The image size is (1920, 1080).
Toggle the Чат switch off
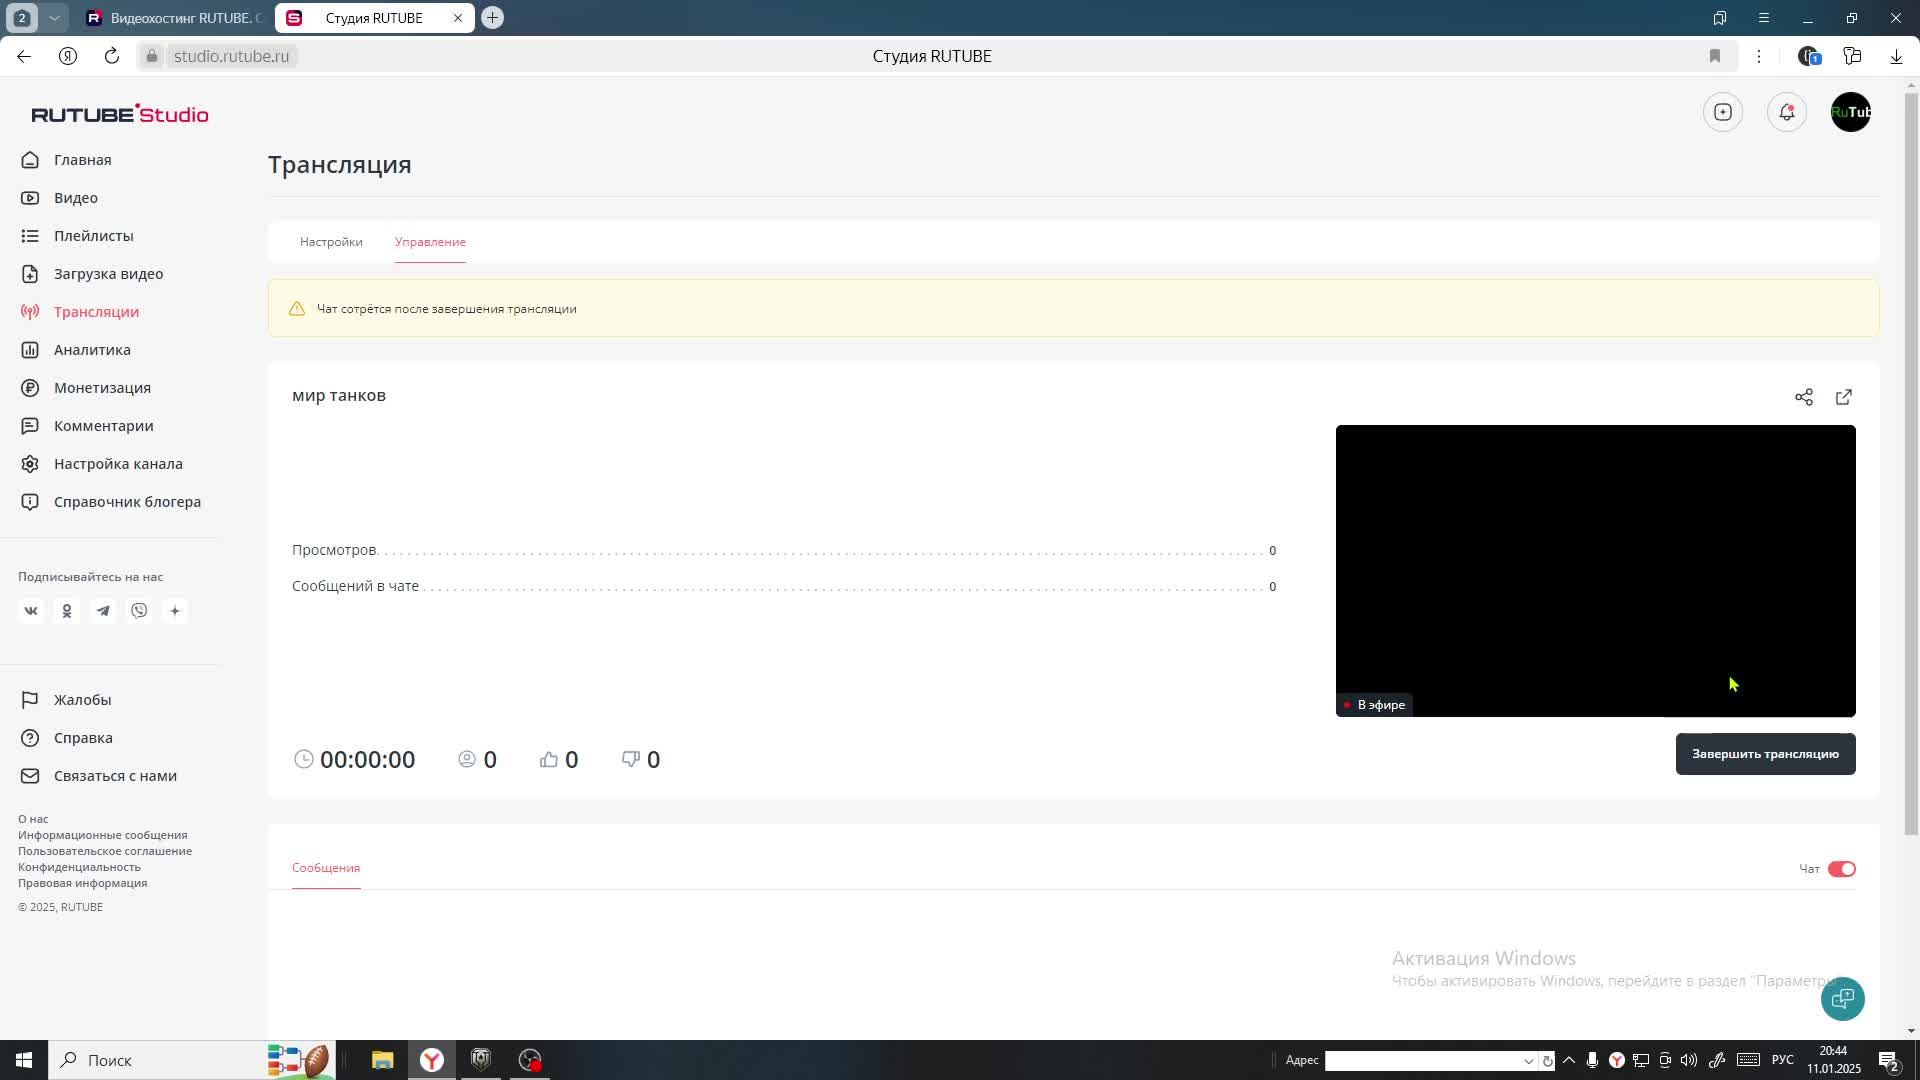tap(1841, 869)
